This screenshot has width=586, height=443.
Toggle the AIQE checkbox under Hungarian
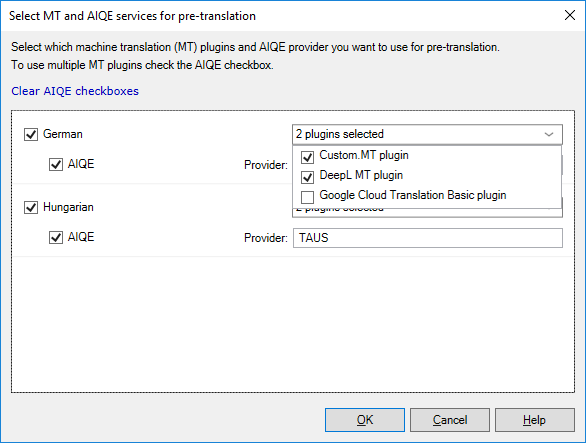click(x=56, y=237)
